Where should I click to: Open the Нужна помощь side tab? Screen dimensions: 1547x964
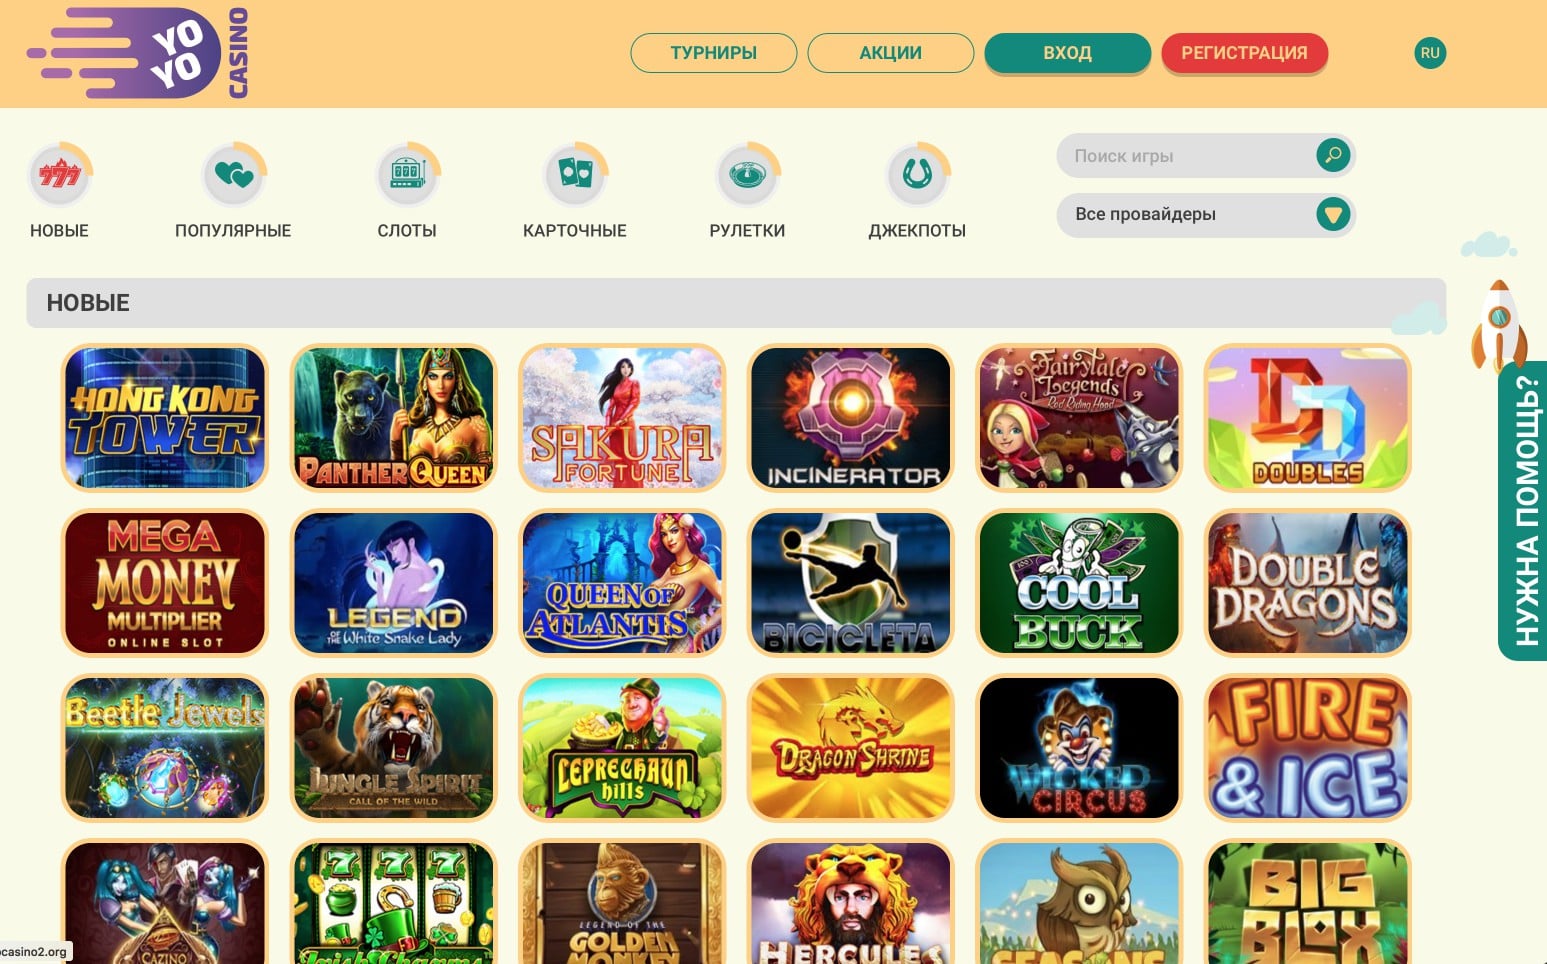[x=1523, y=511]
